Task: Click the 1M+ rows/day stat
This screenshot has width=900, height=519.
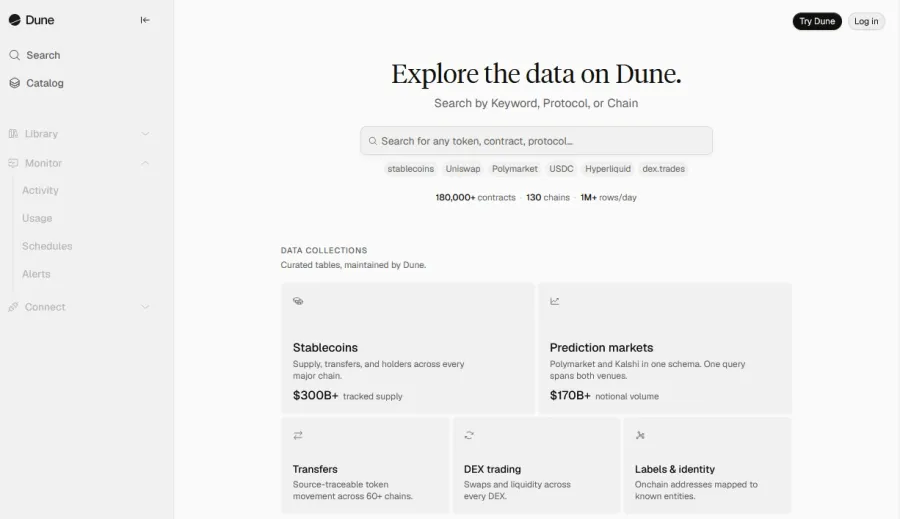Action: coord(608,197)
